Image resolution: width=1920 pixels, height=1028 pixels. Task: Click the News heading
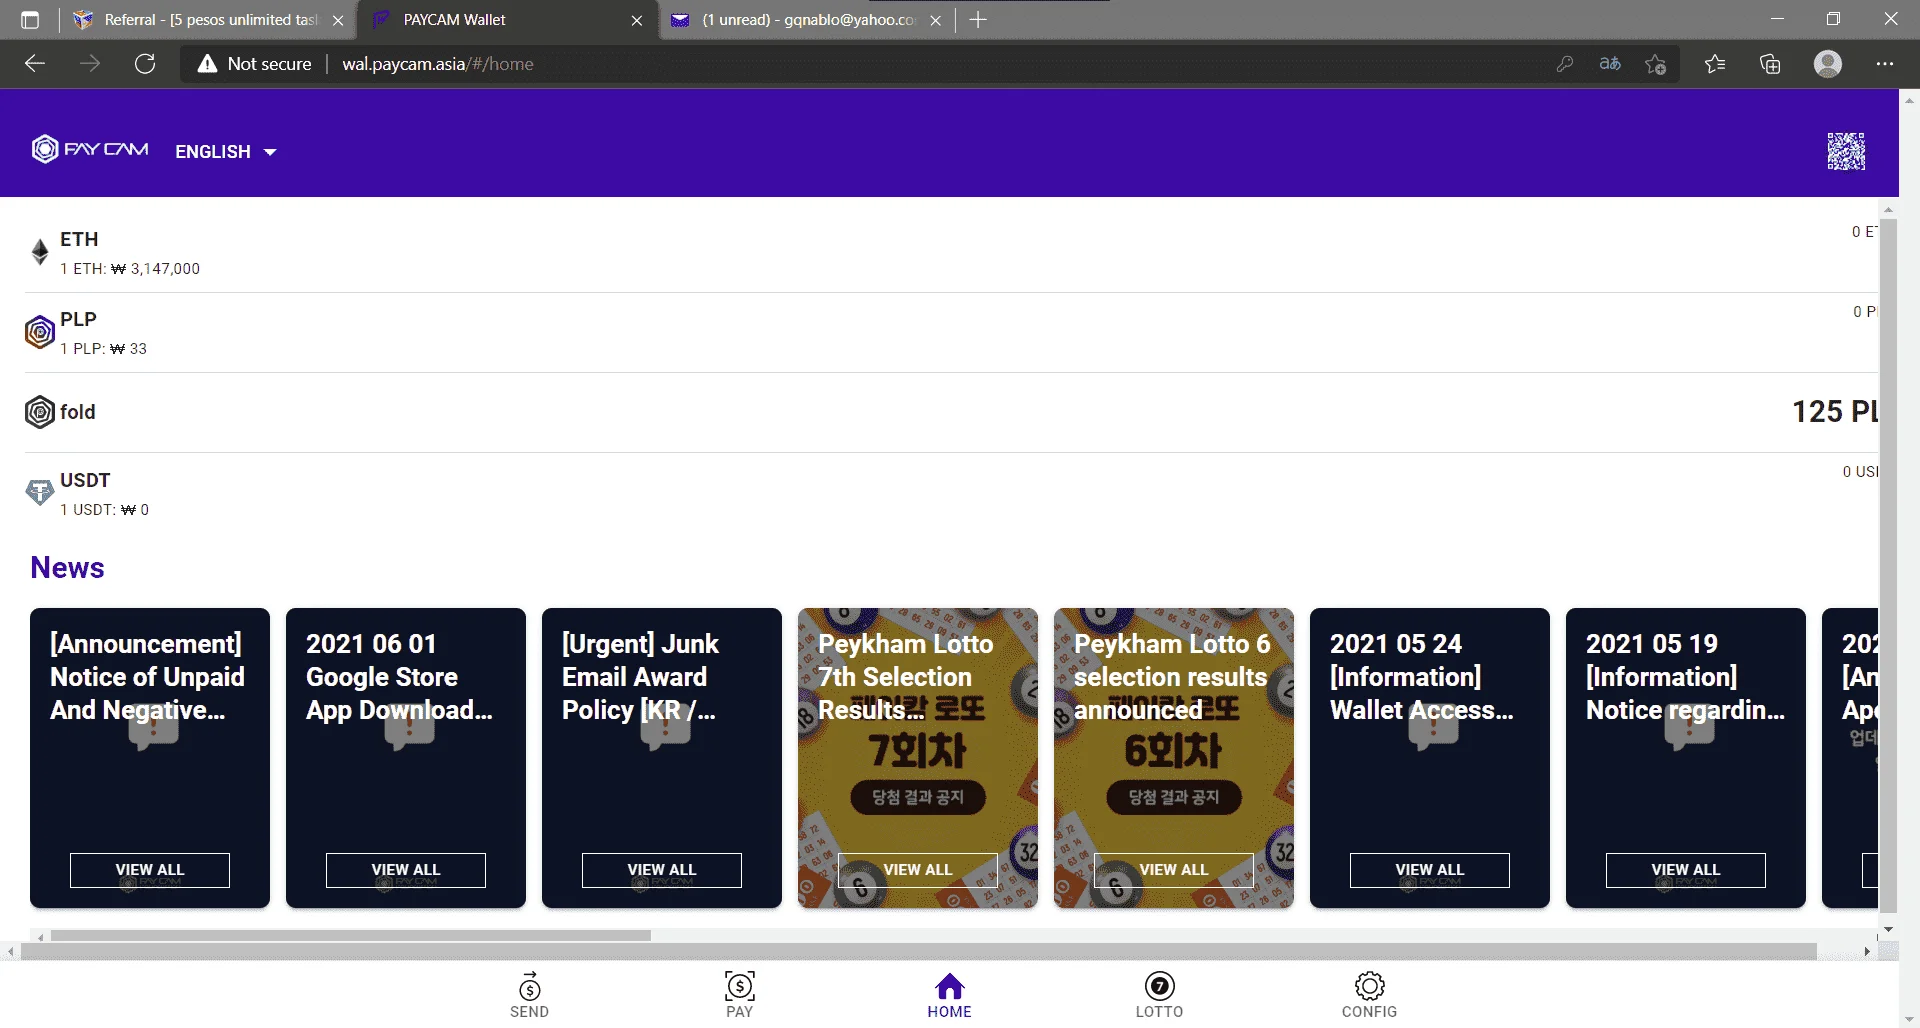(67, 567)
